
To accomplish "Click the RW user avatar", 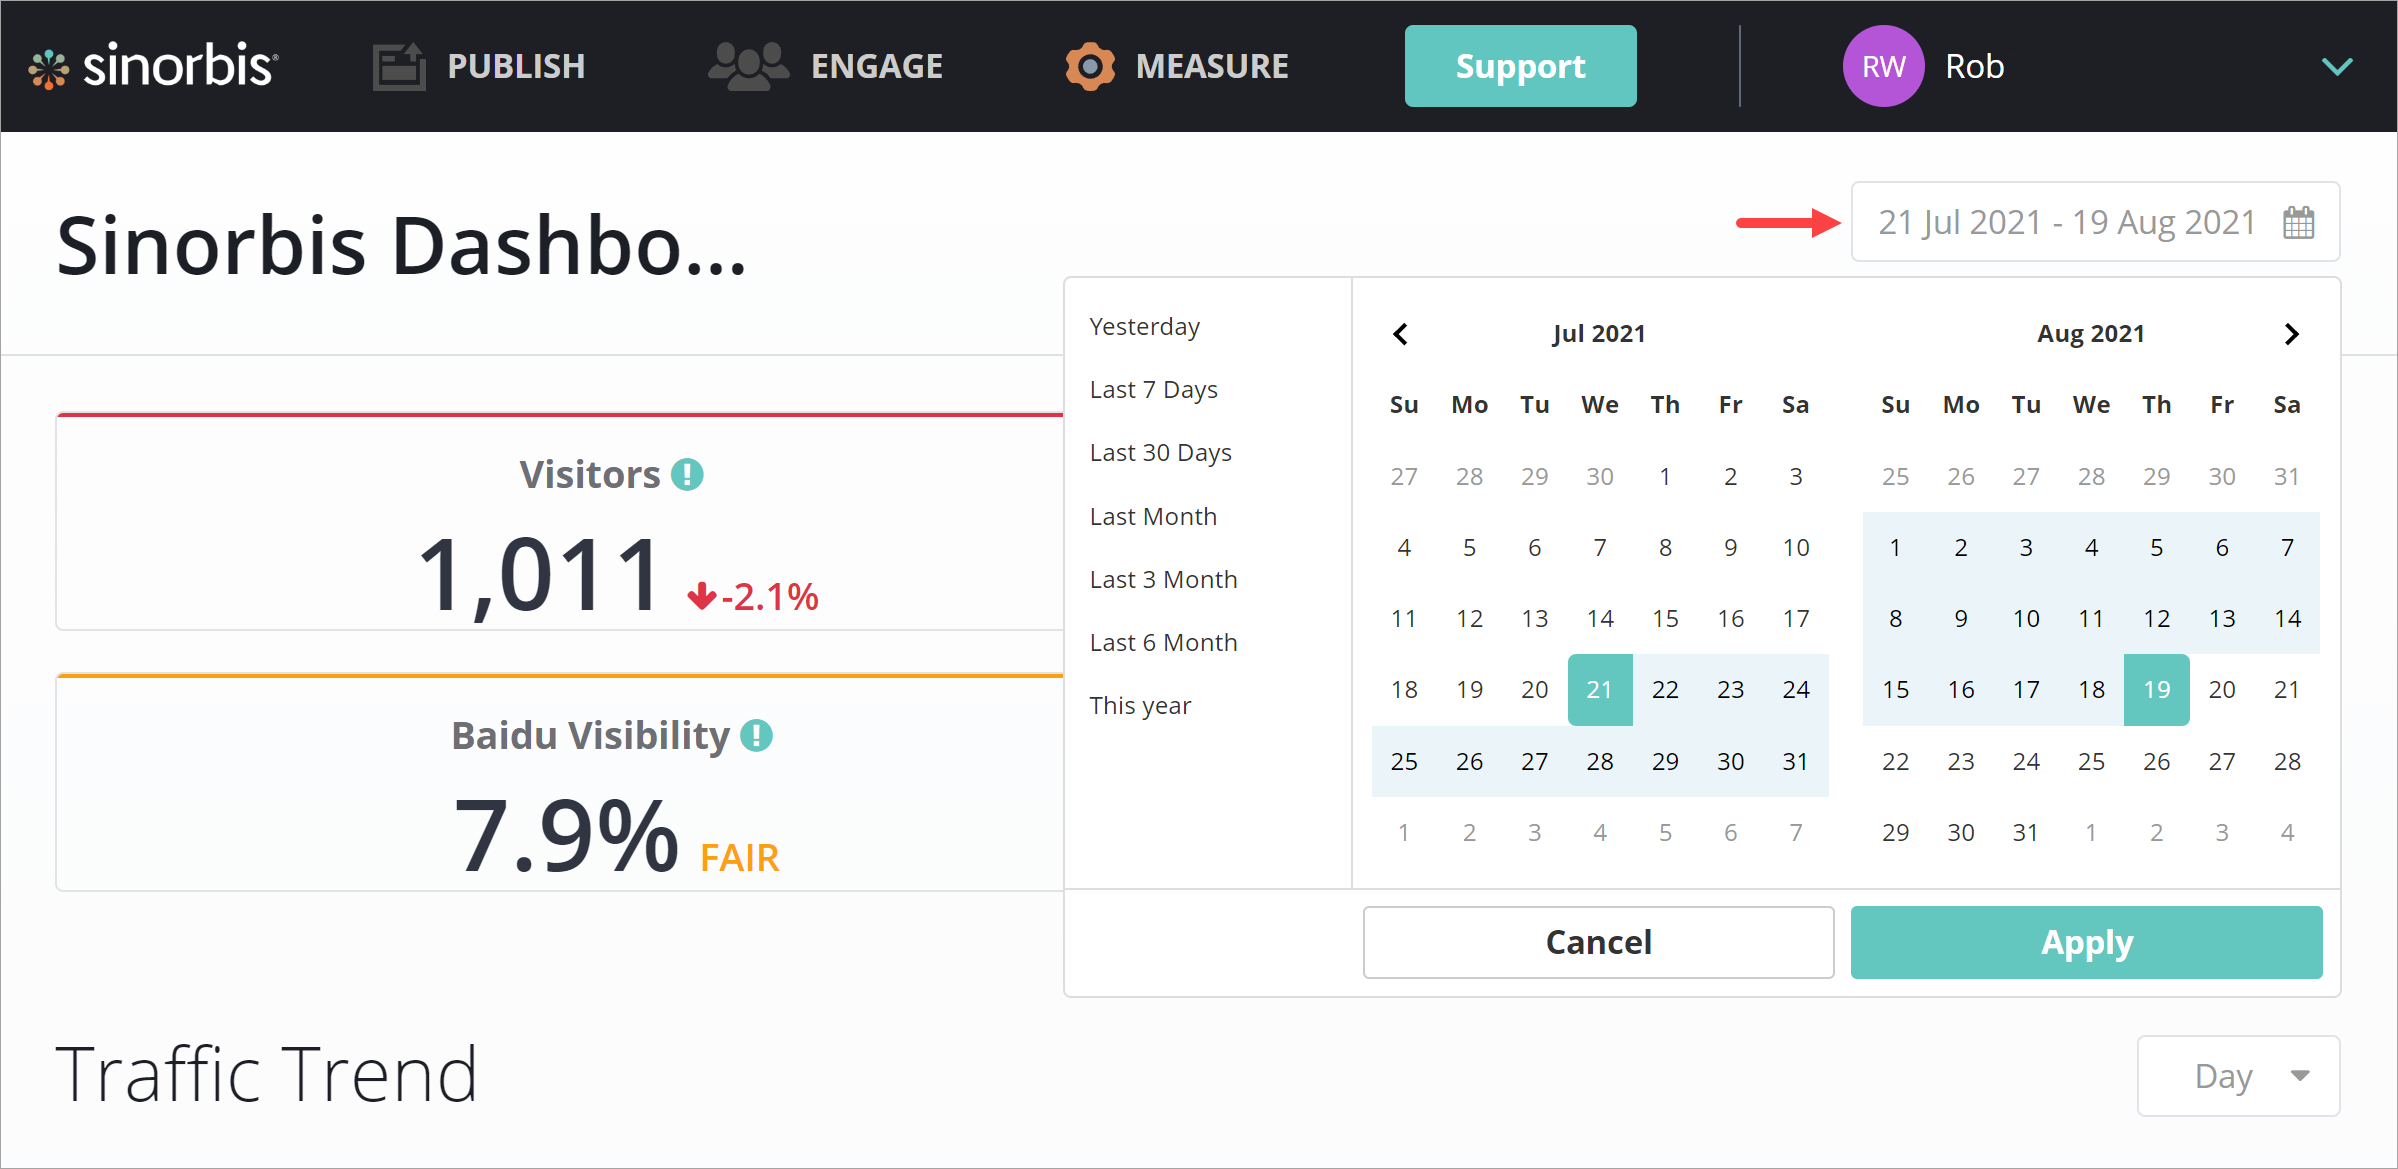I will coord(1883,67).
